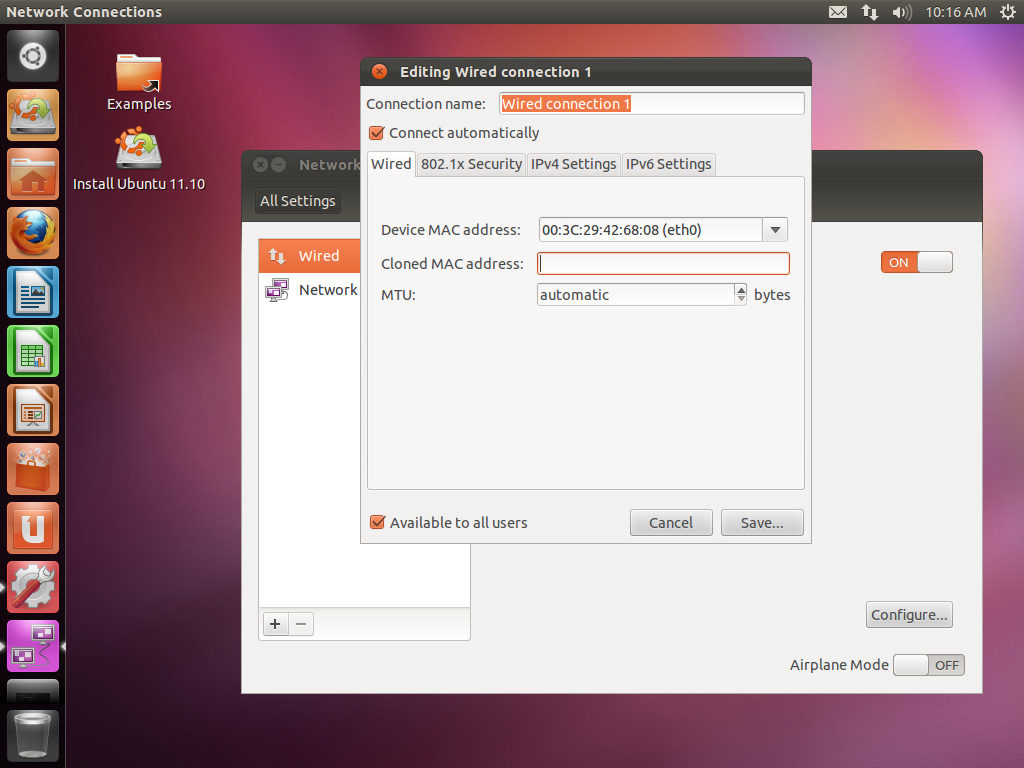The height and width of the screenshot is (768, 1024).
Task: Open Install Ubuntu 11.10 desktop icon
Action: tap(139, 159)
